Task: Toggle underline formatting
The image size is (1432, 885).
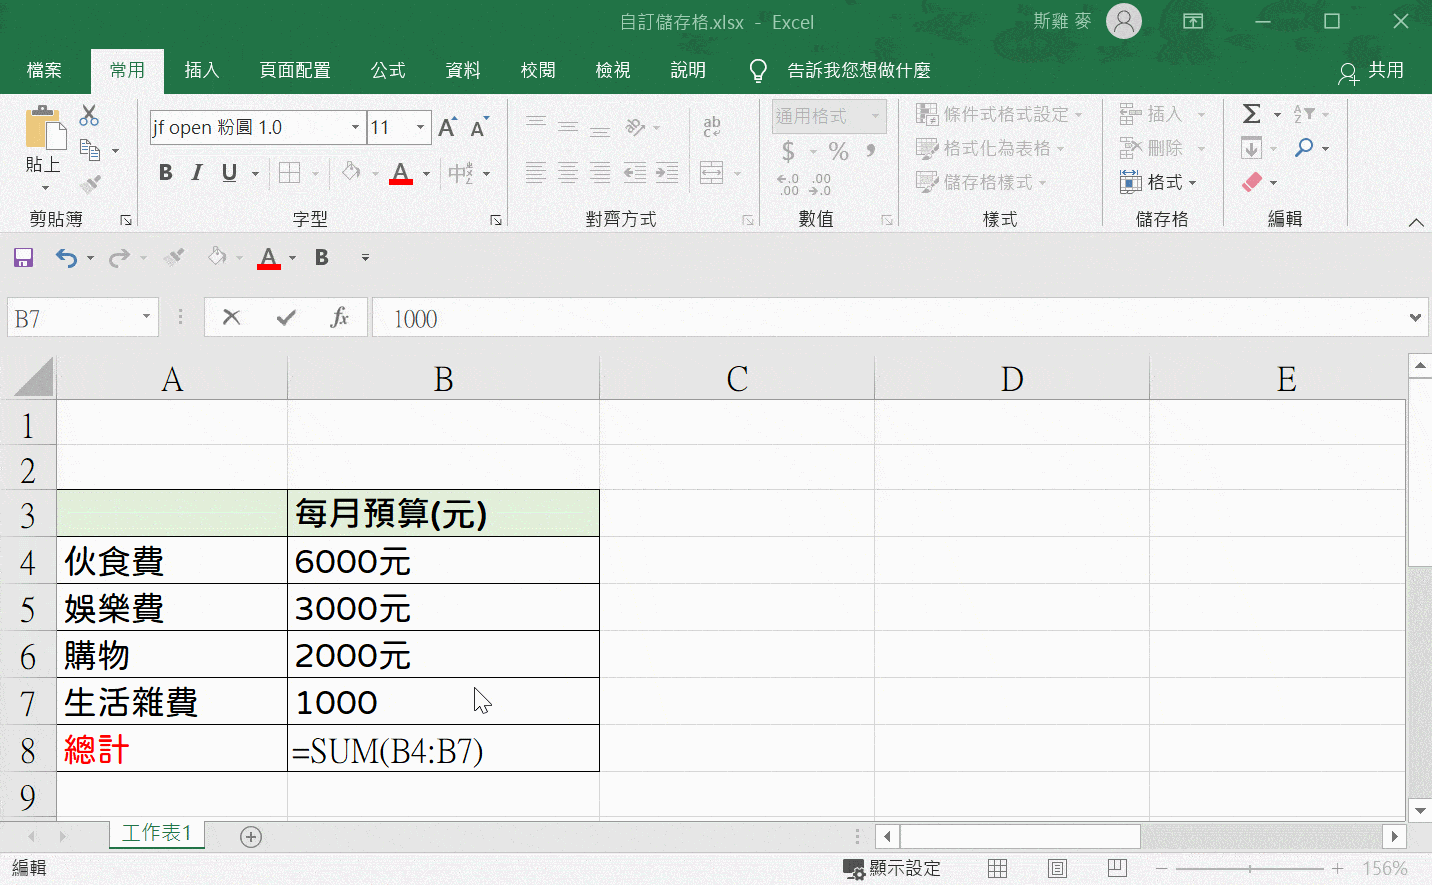Action: click(x=228, y=172)
